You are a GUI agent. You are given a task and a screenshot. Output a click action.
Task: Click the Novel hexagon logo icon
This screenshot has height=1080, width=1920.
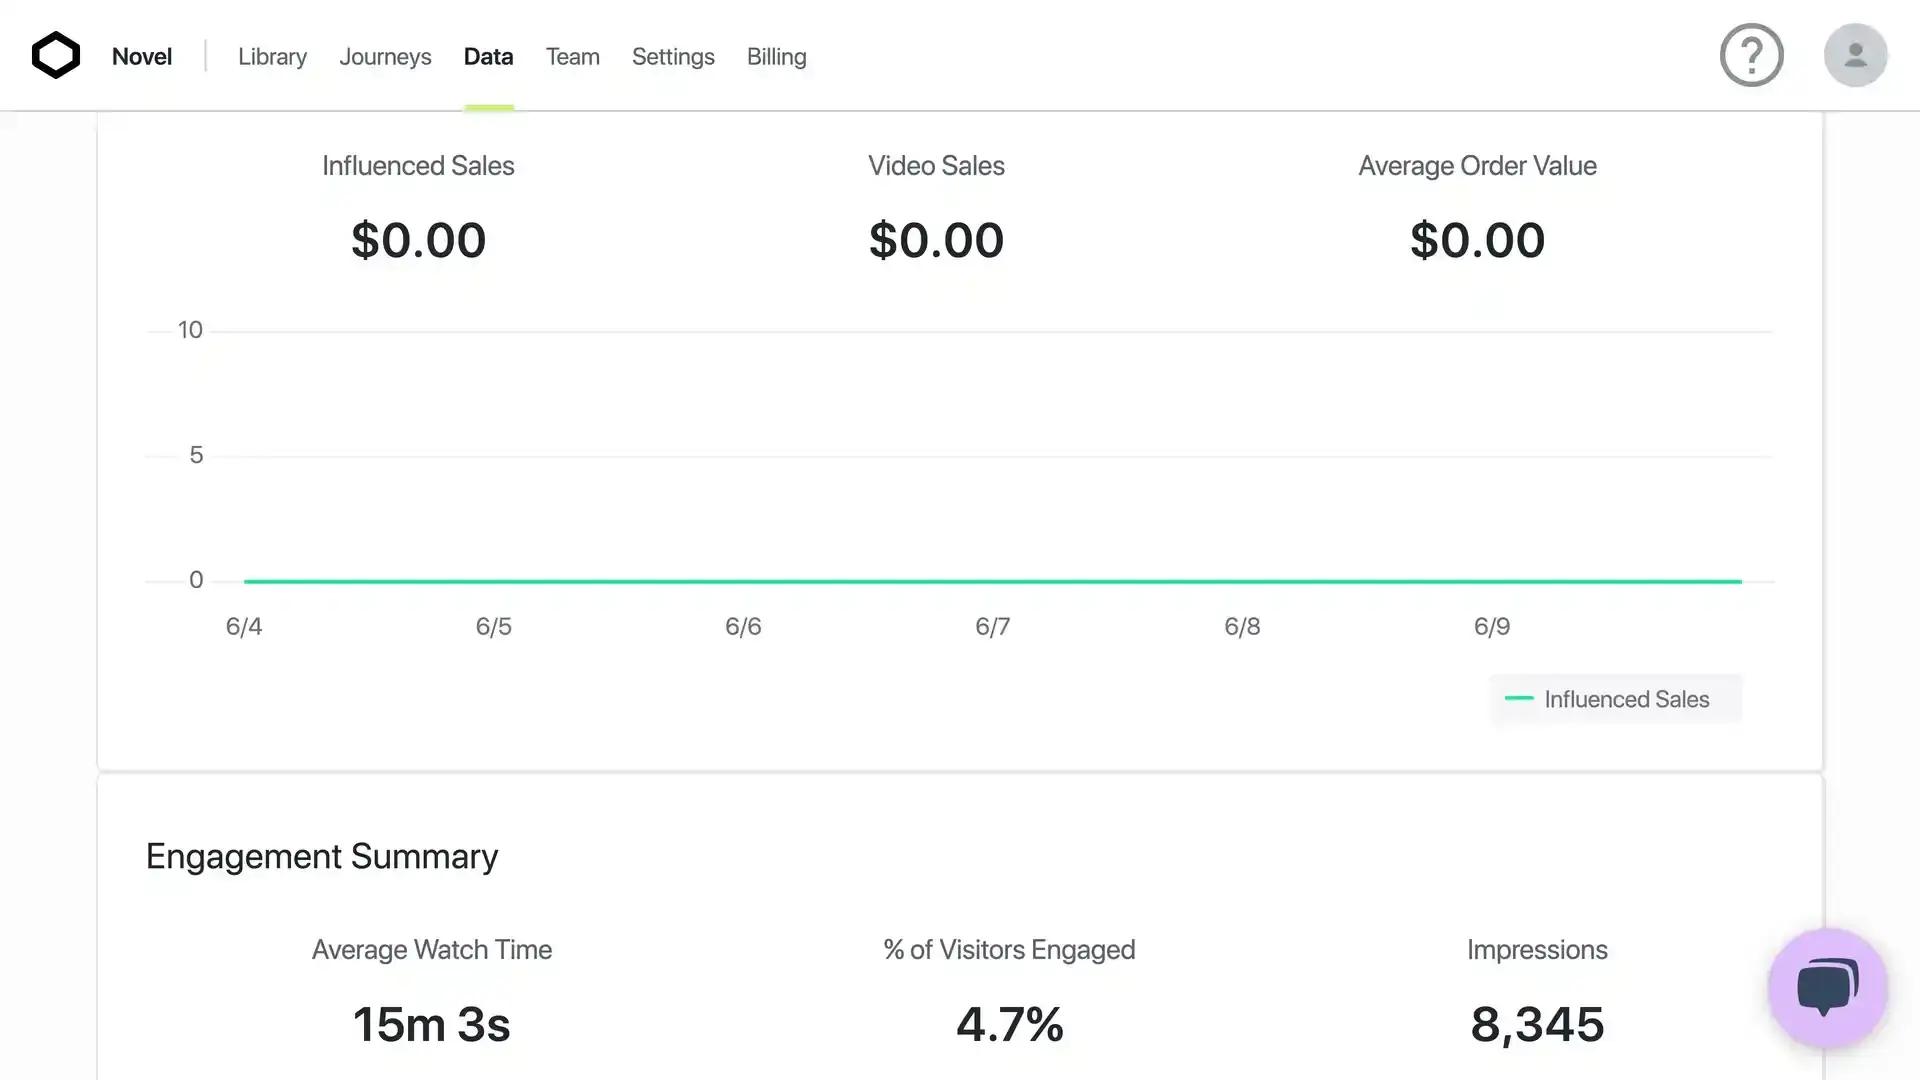[x=56, y=55]
